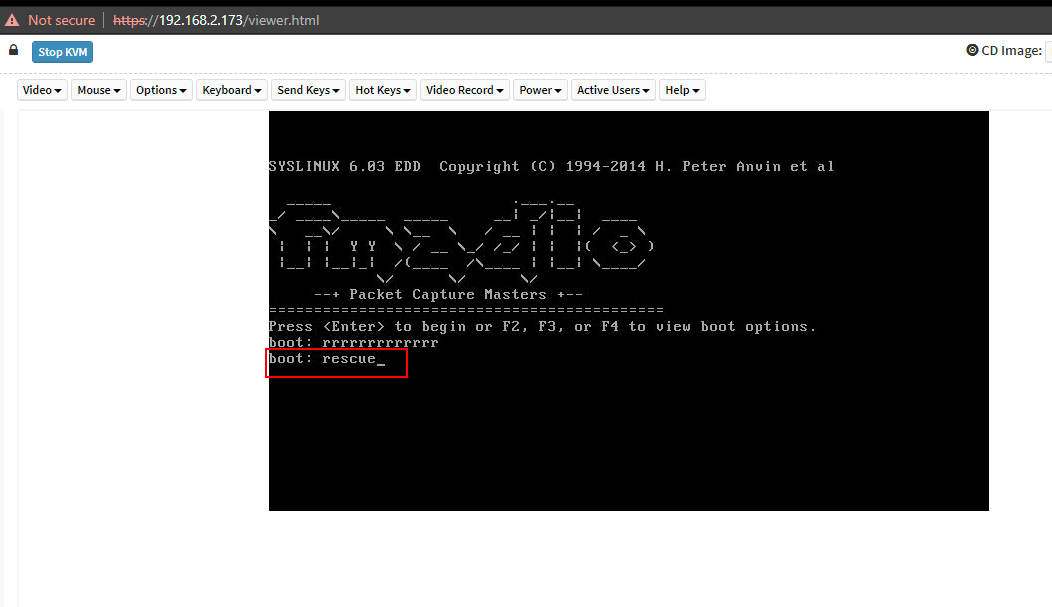Open the Keyboard menu
The width and height of the screenshot is (1052, 607).
click(232, 90)
